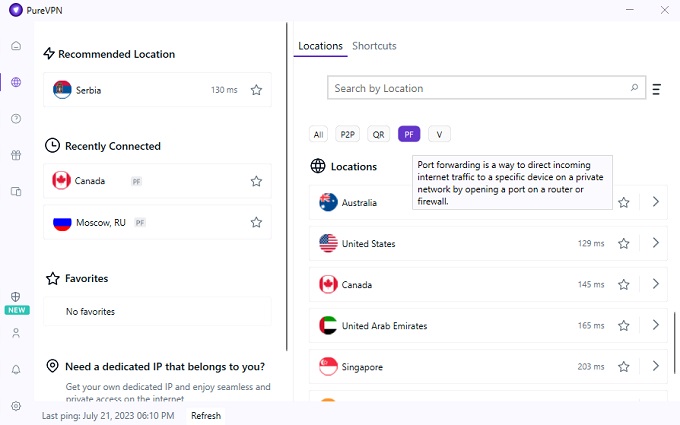
Task: Click the search magnifier icon
Action: click(634, 88)
